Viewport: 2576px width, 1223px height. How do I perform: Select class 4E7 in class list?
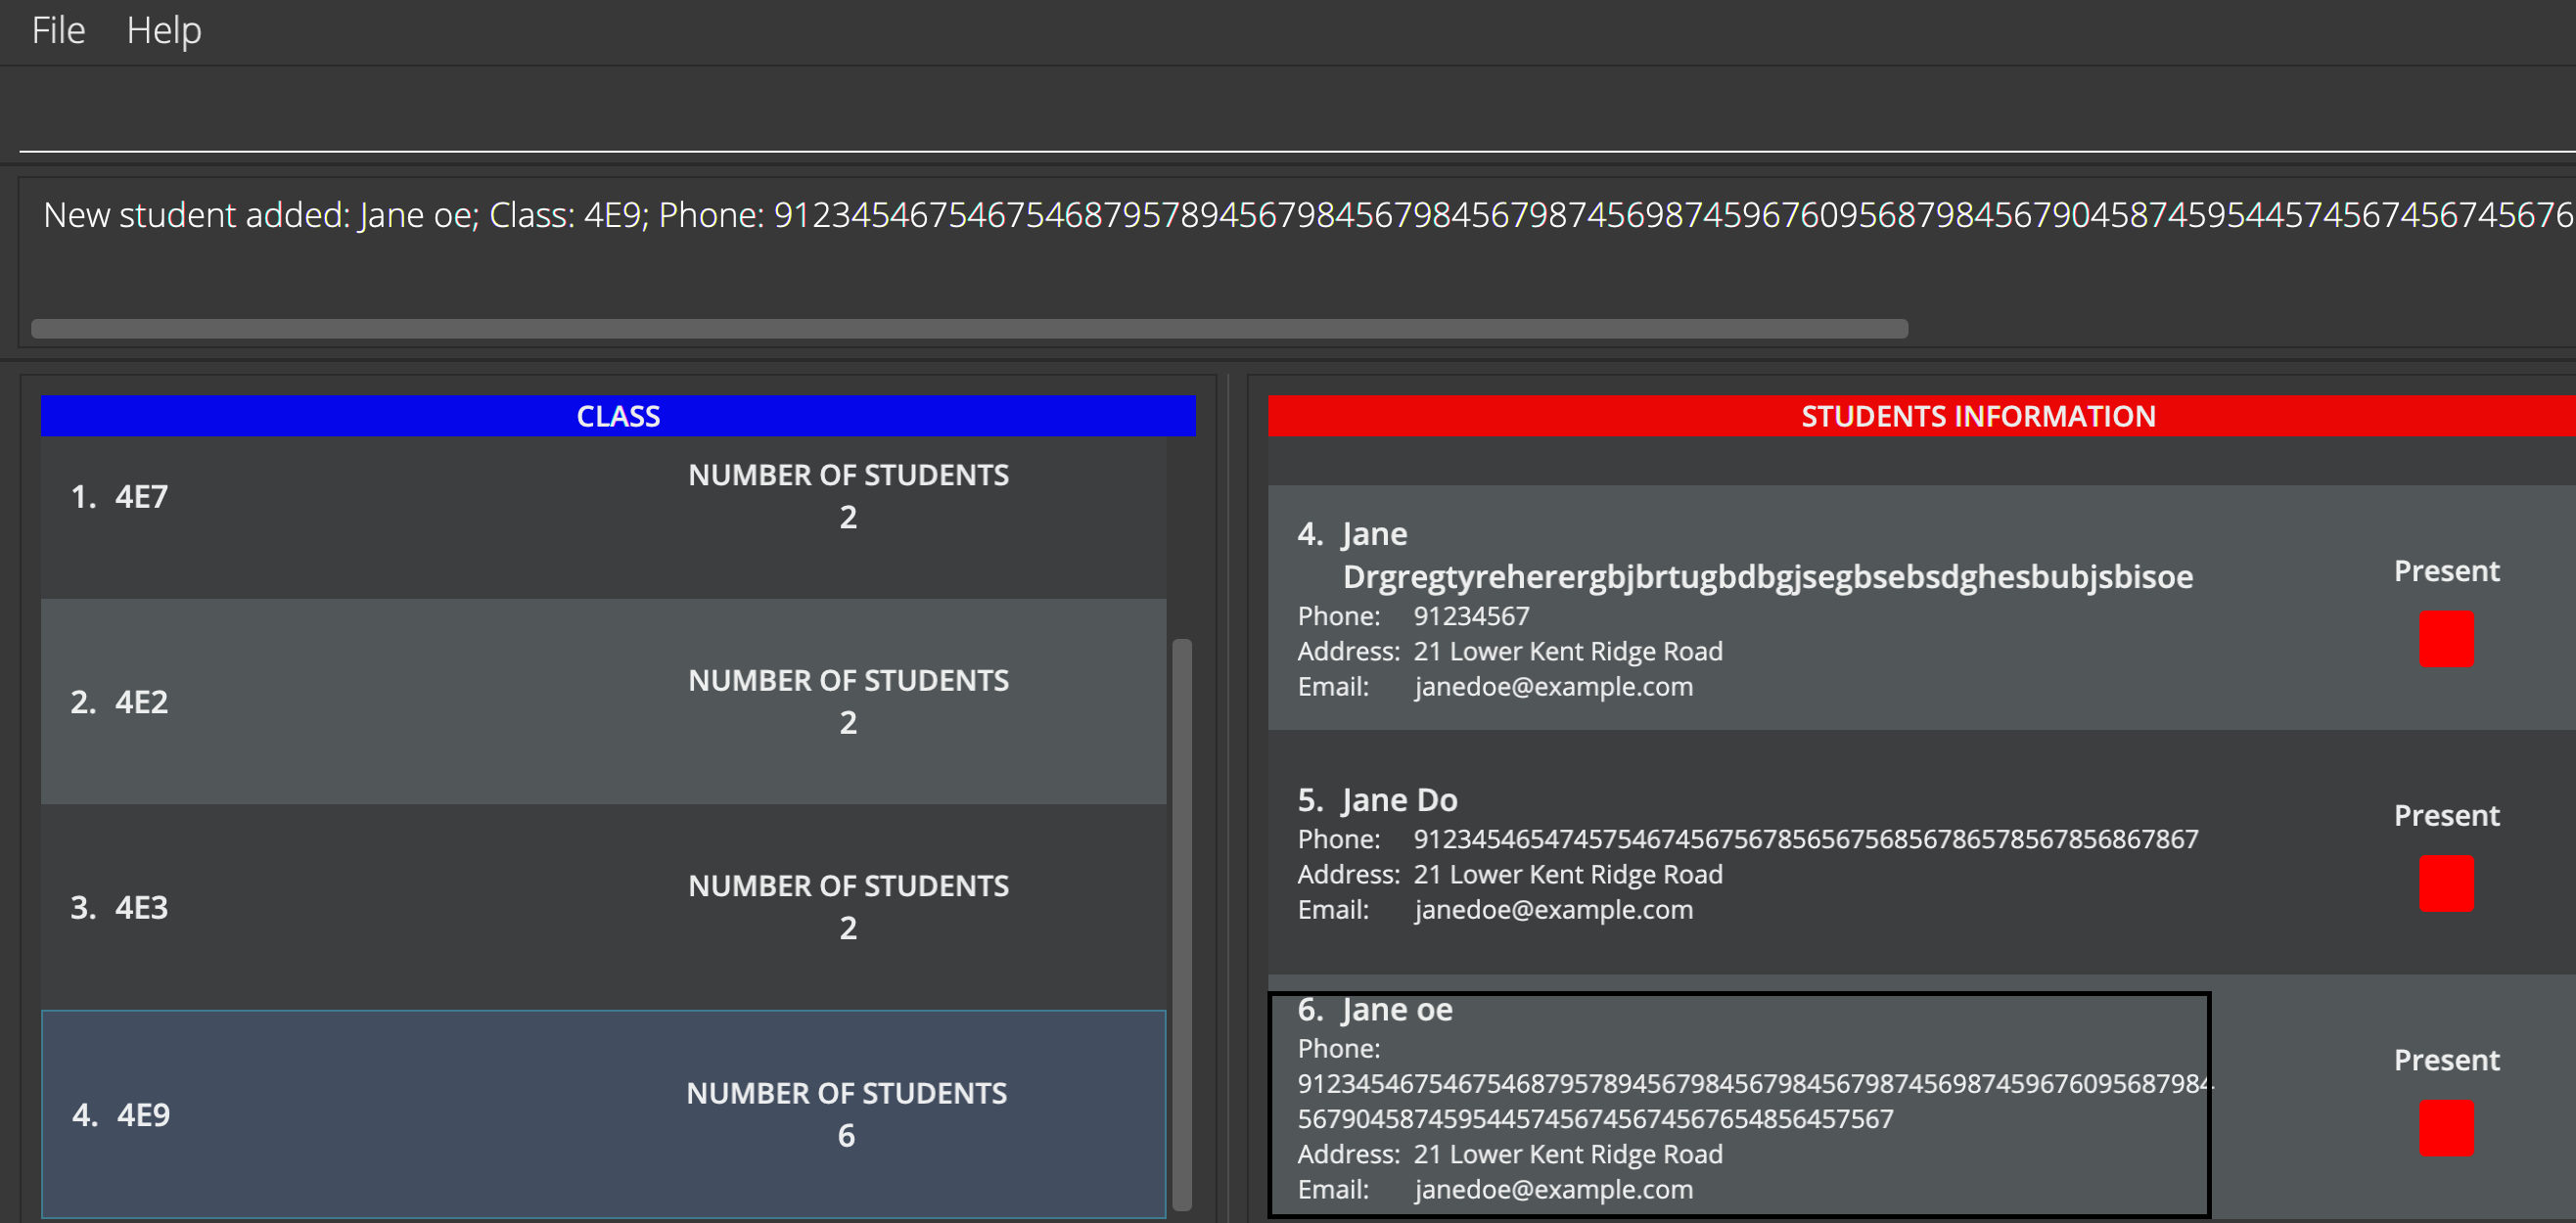602,497
